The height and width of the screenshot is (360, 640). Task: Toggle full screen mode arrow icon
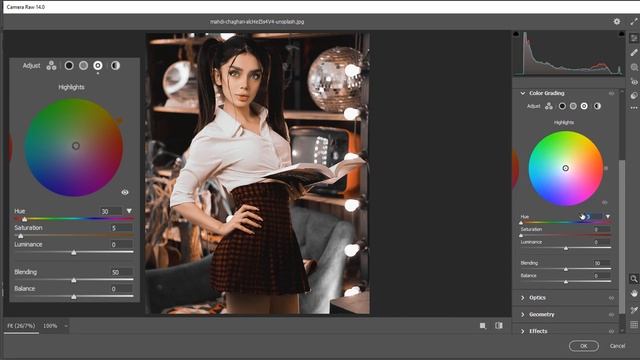[x=633, y=22]
